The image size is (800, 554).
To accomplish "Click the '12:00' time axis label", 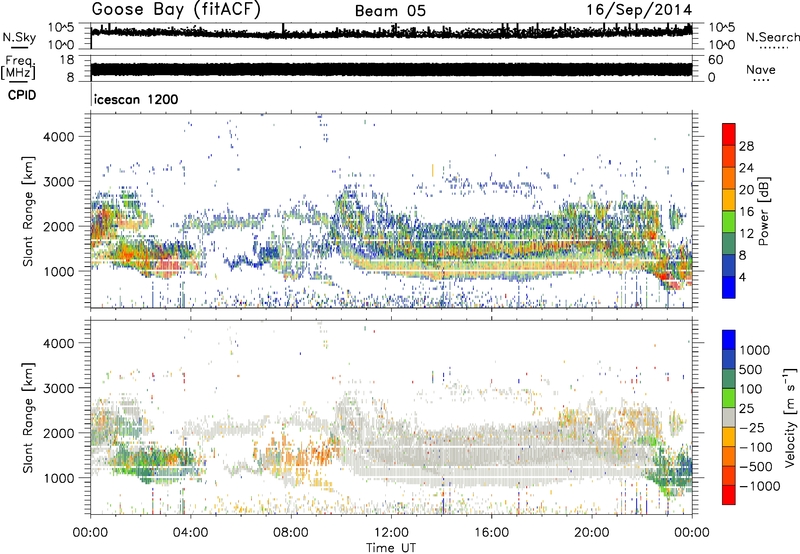I will click(x=391, y=533).
